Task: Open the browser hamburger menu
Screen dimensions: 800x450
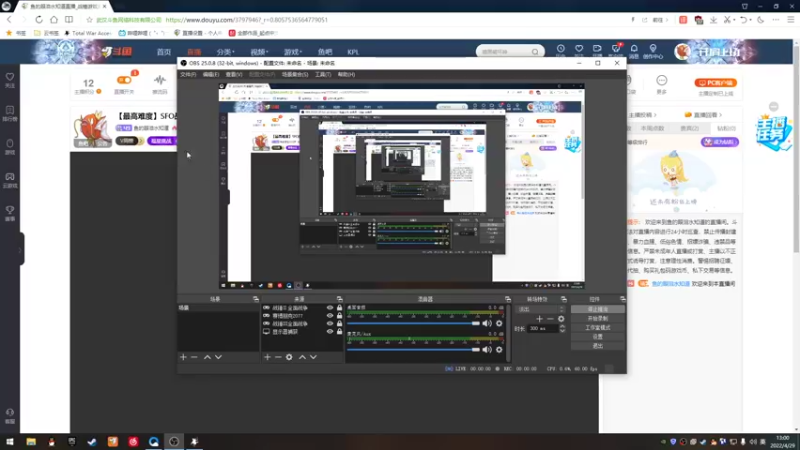Action: 791,20
